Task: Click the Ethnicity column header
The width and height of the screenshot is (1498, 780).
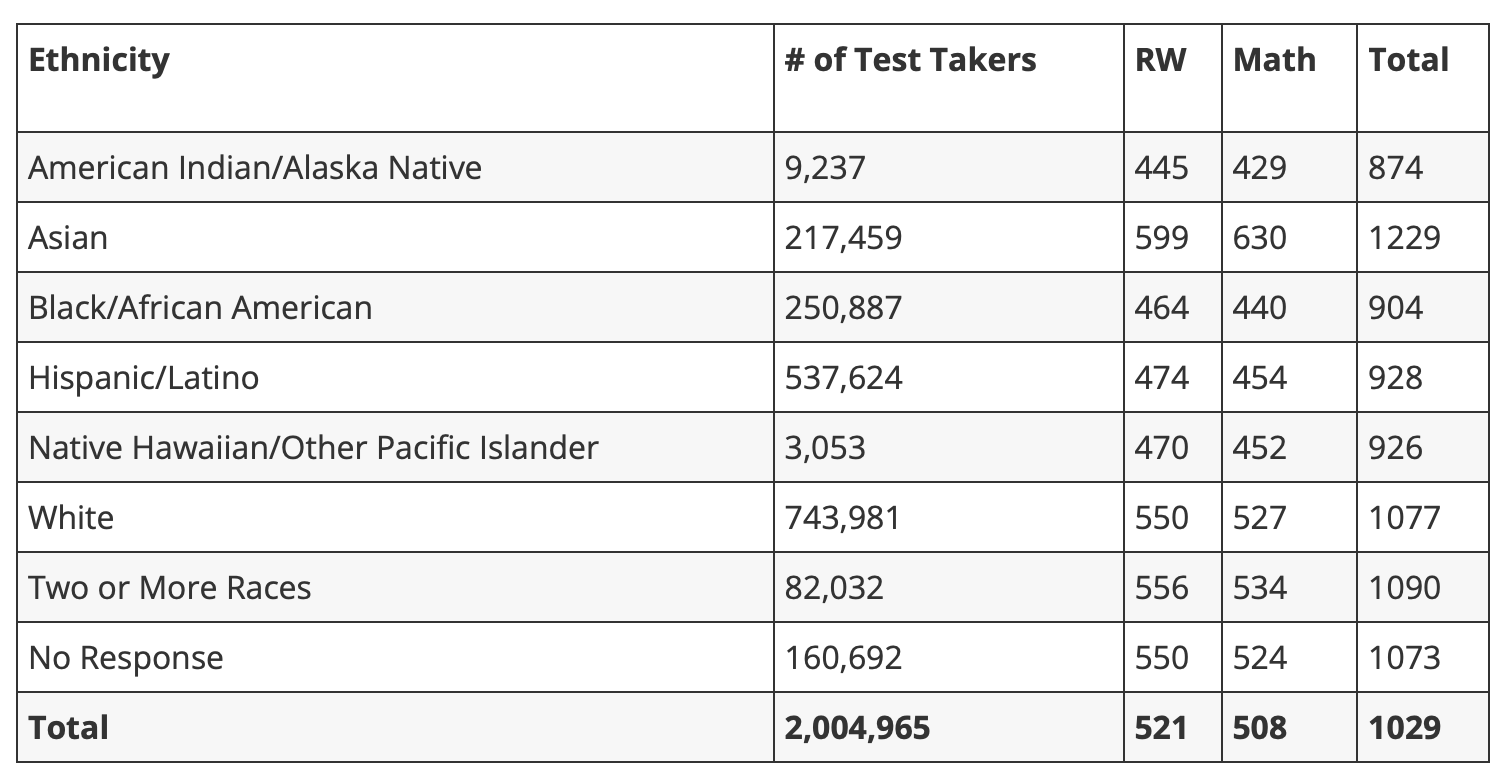Action: tap(98, 60)
